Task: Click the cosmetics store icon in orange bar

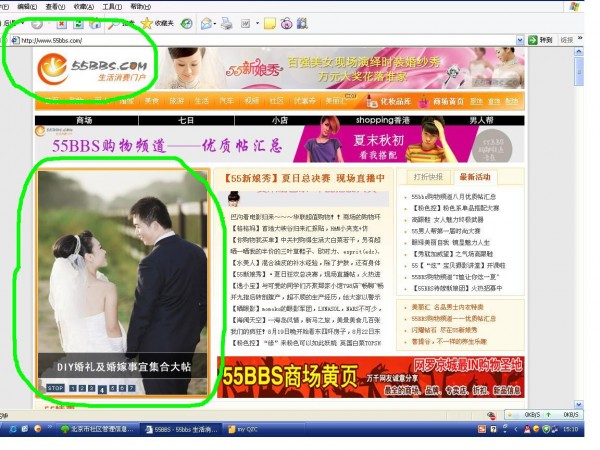Action: point(372,101)
